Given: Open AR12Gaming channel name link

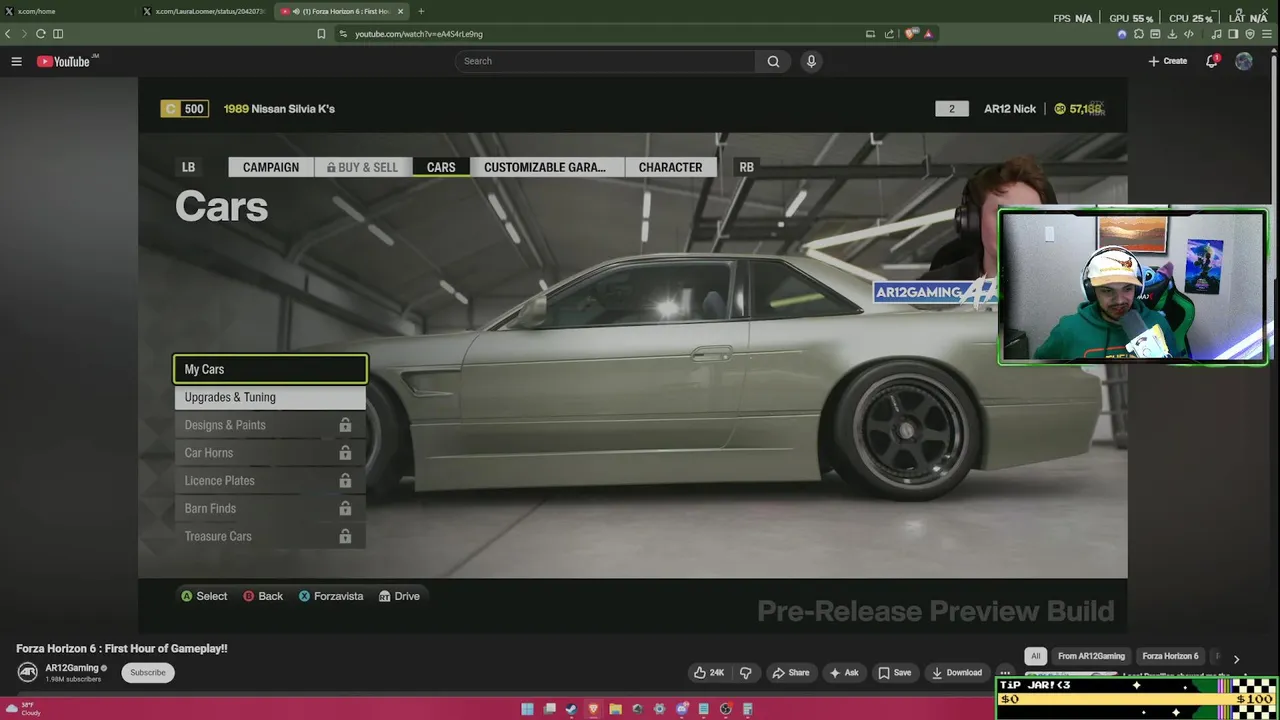Looking at the screenshot, I should click(x=72, y=668).
